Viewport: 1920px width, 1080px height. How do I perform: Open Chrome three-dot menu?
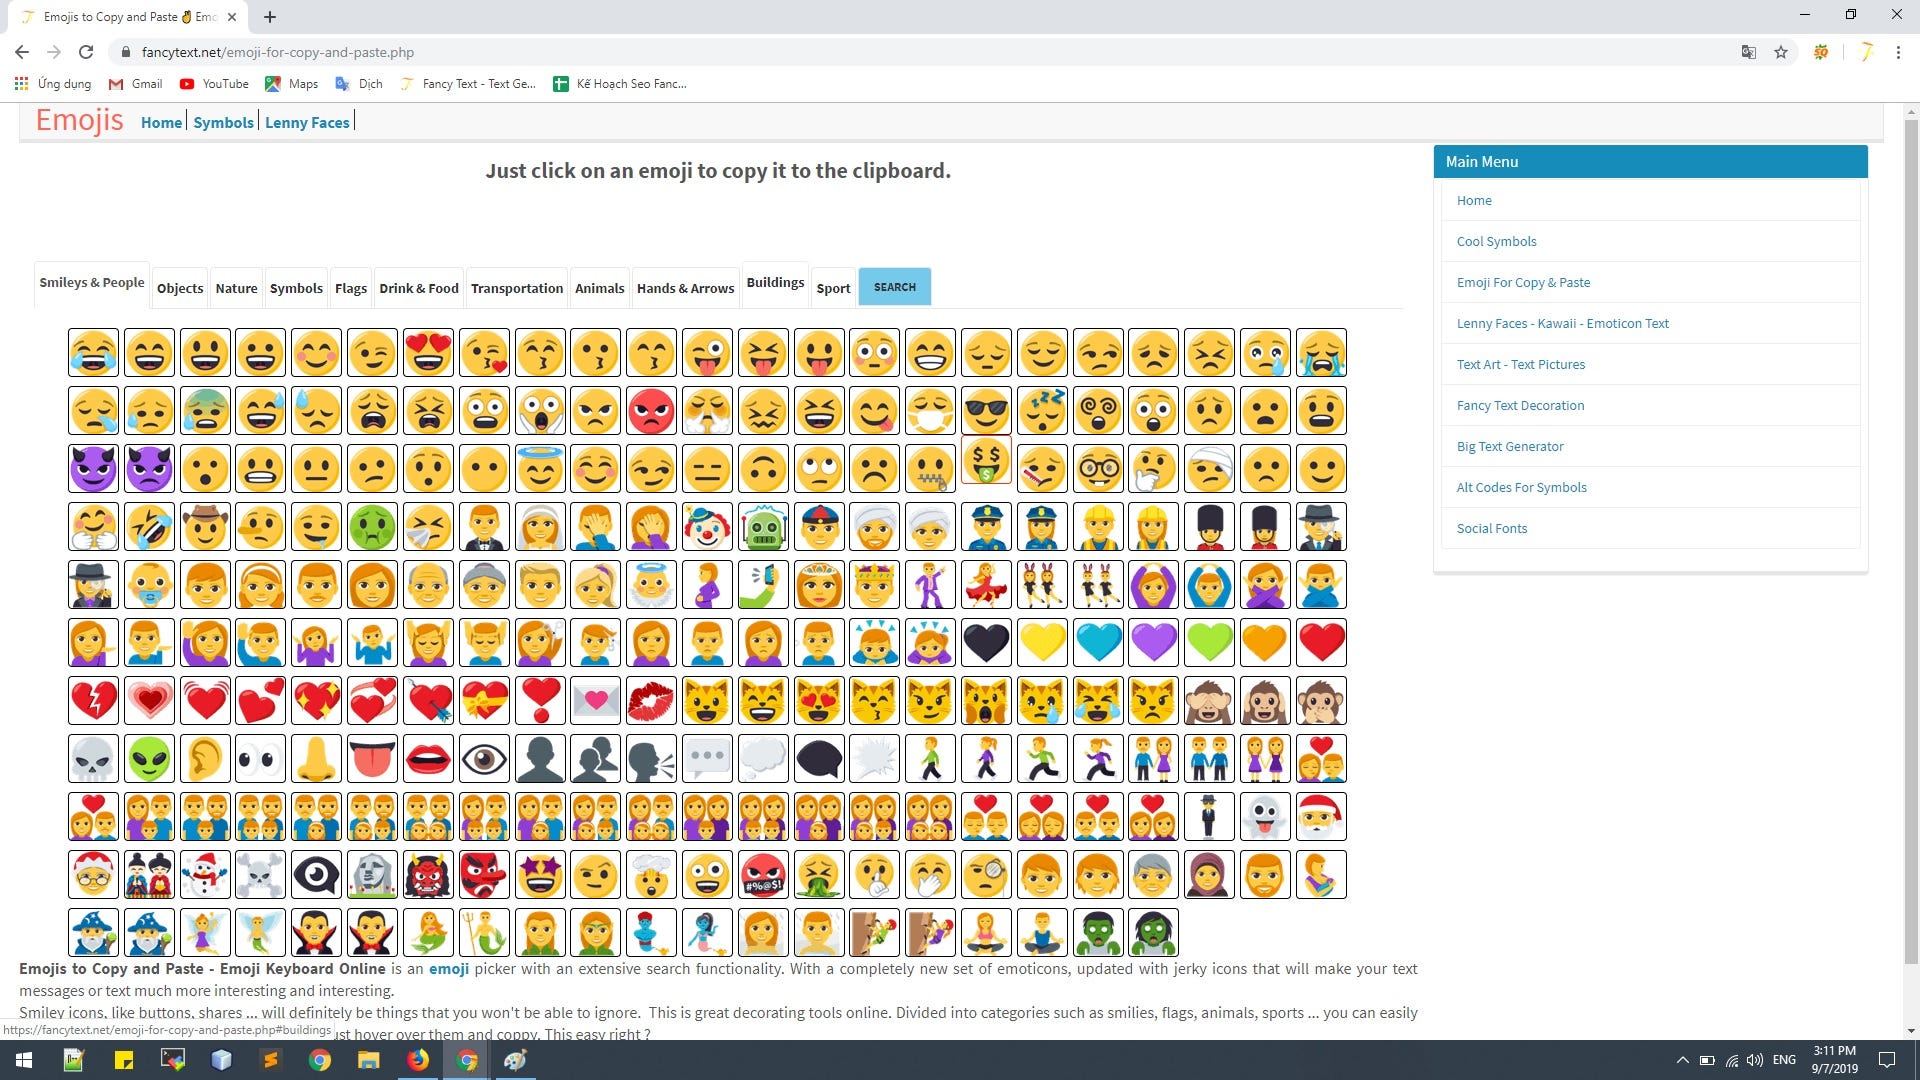[1898, 52]
